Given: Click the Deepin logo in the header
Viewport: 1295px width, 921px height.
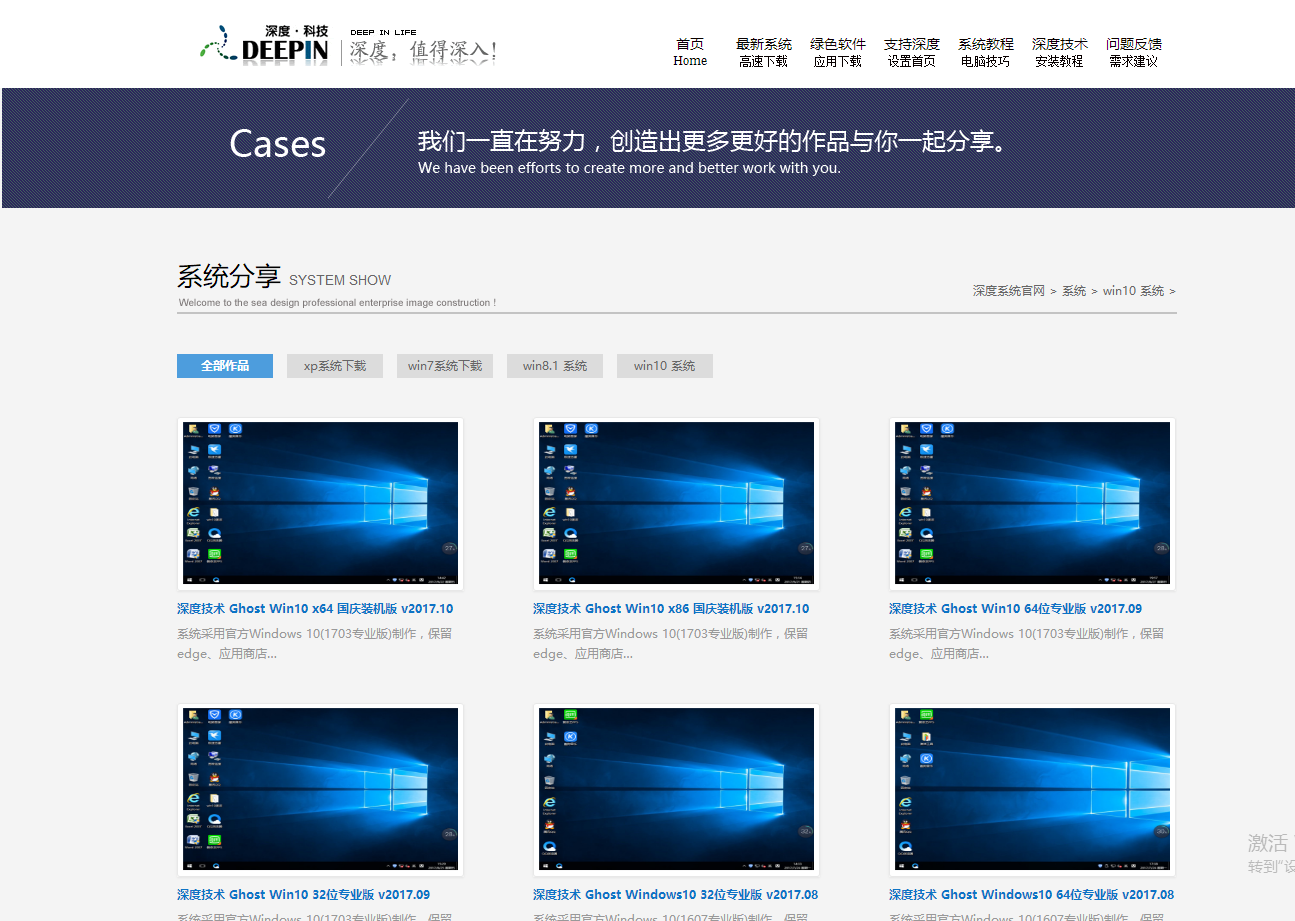Looking at the screenshot, I should point(265,46).
